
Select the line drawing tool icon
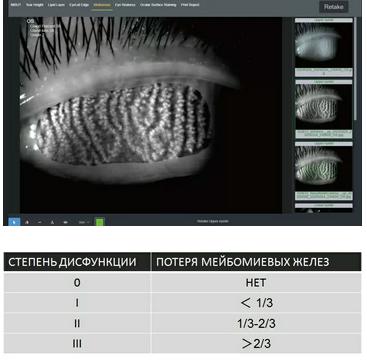(x=40, y=222)
